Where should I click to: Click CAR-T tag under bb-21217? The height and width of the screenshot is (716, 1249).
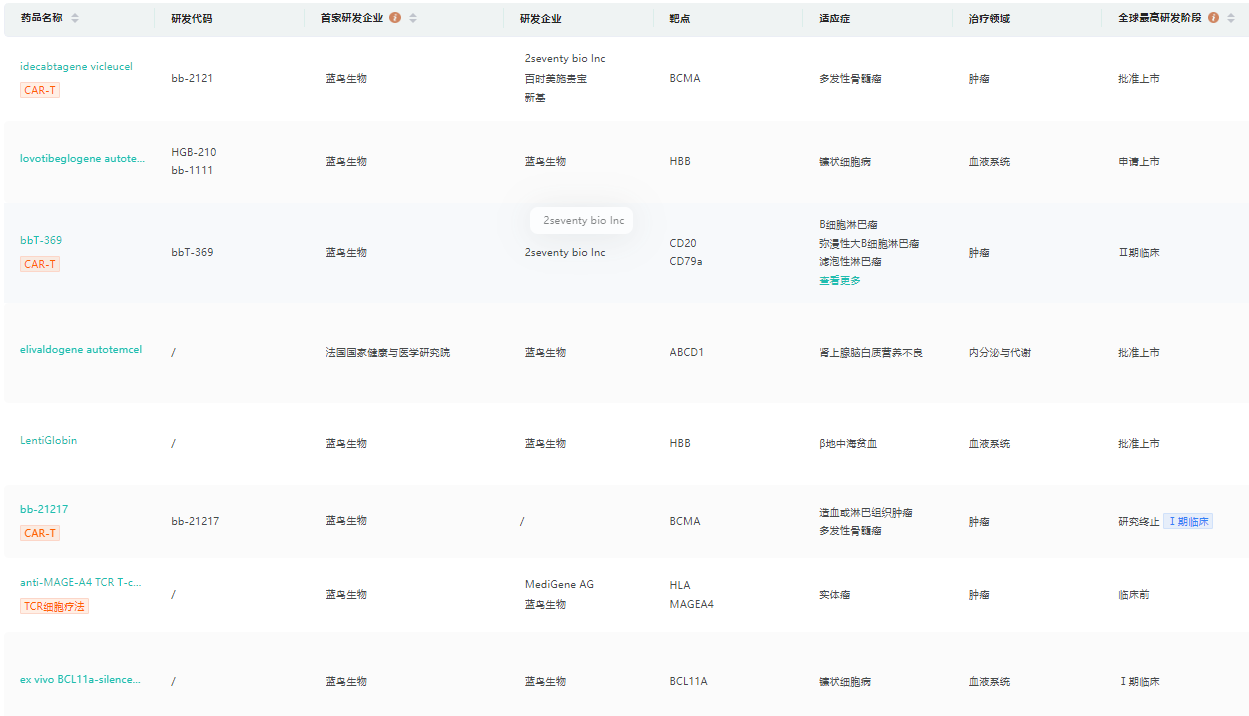coord(40,533)
